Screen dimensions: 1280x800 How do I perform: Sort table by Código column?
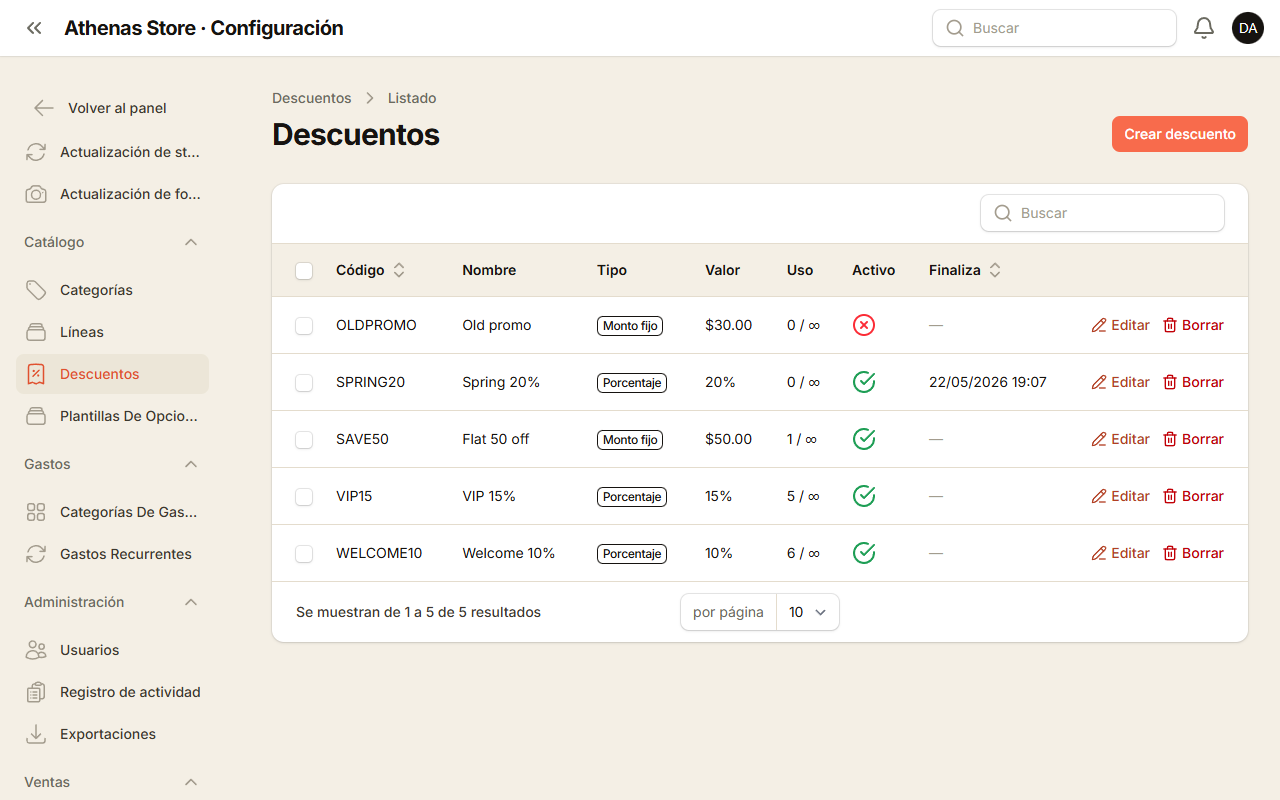(x=370, y=270)
